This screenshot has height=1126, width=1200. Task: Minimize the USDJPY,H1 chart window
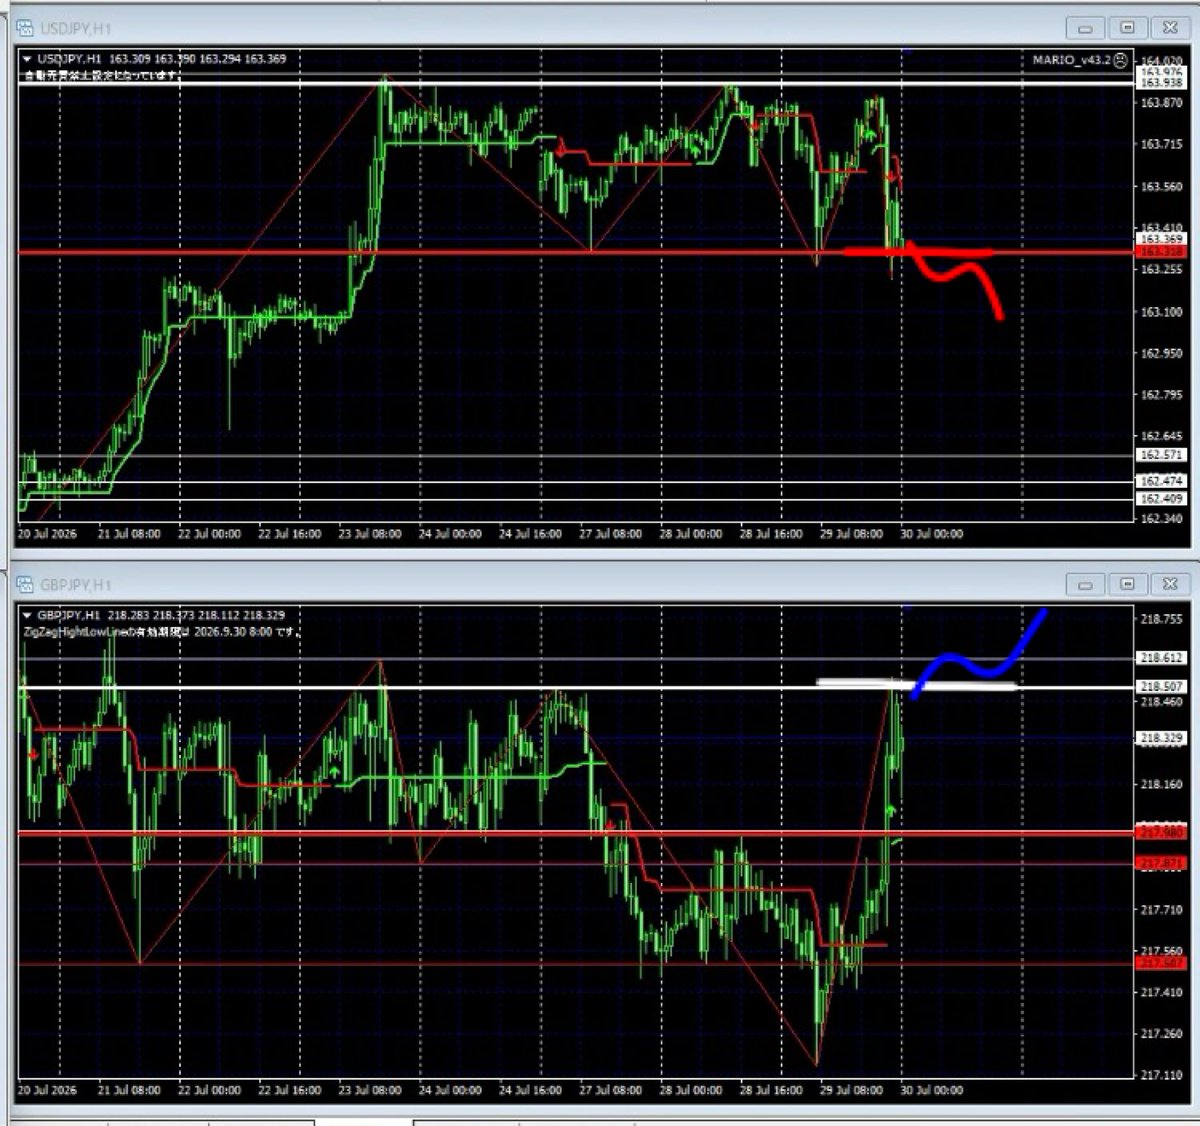pos(1085,28)
